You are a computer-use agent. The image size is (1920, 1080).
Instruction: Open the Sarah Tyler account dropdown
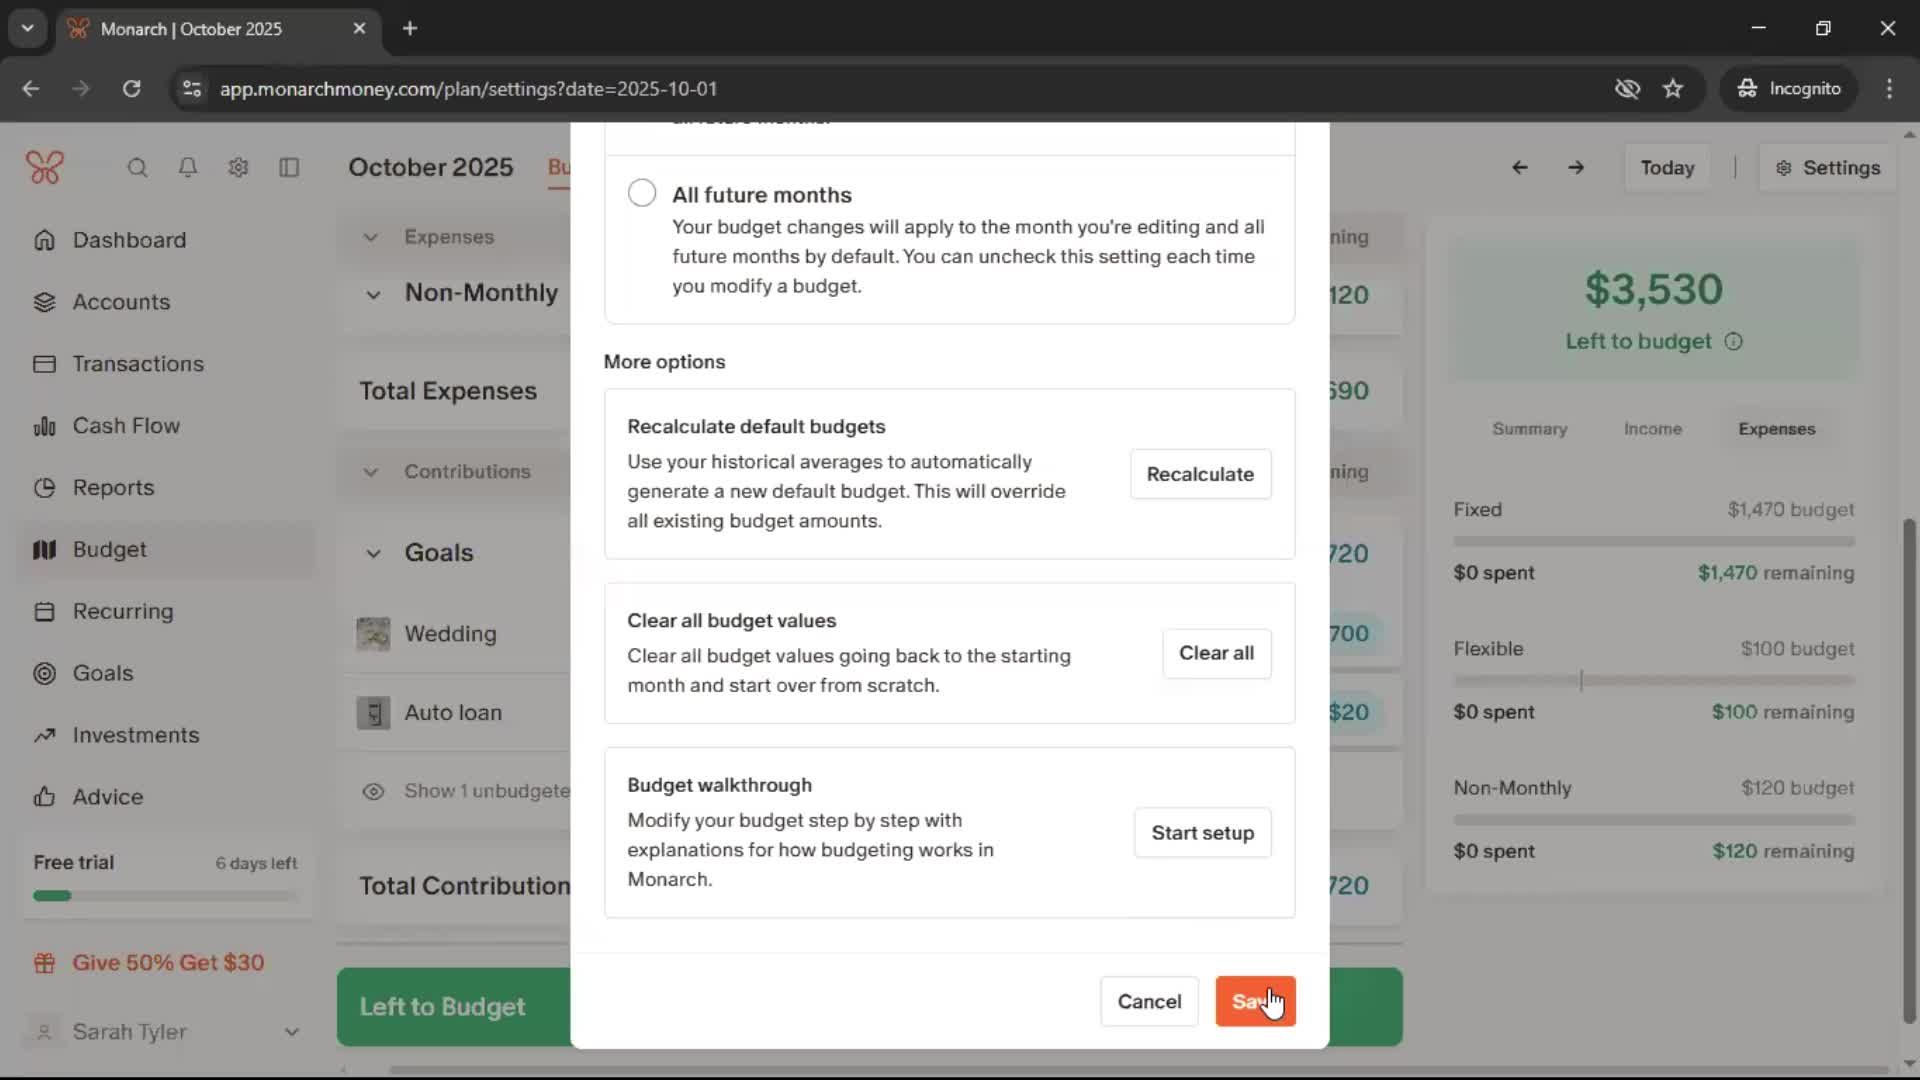[291, 1032]
